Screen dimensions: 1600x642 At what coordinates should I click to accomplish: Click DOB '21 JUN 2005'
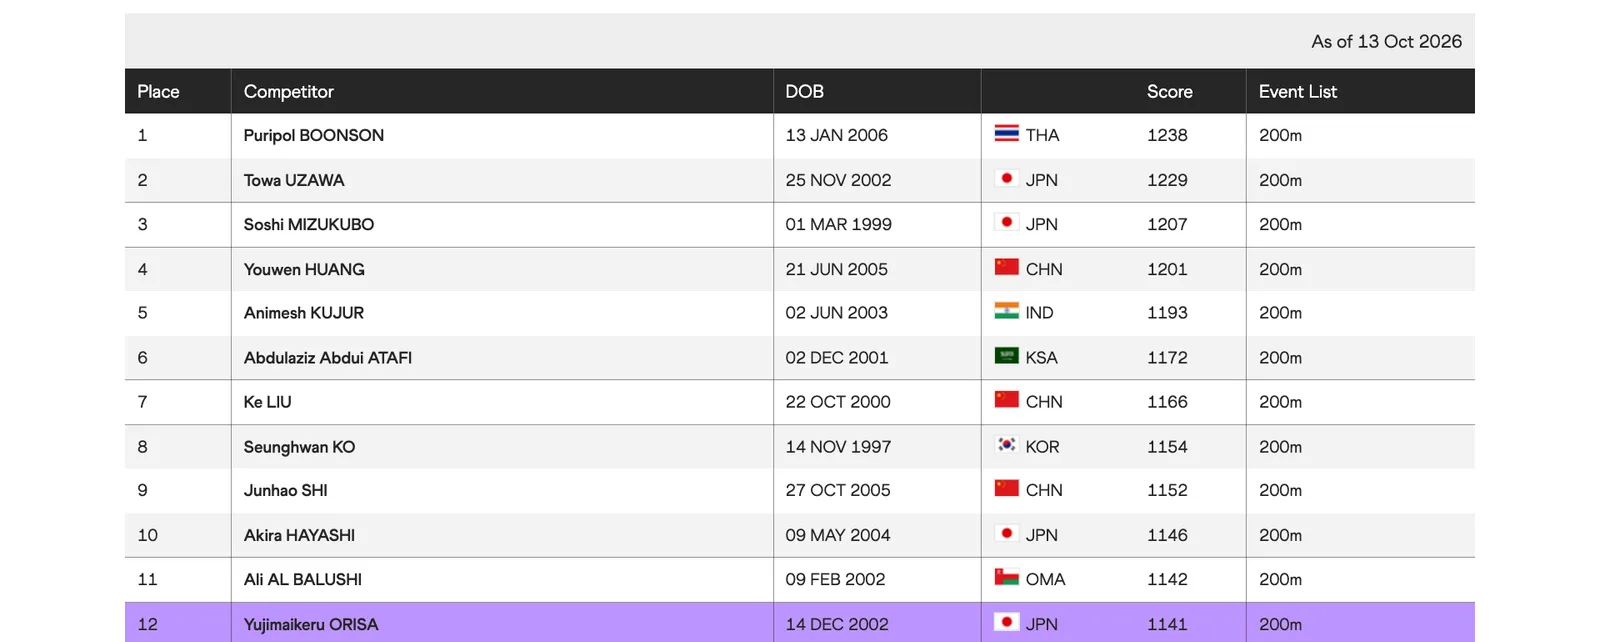[x=837, y=269]
